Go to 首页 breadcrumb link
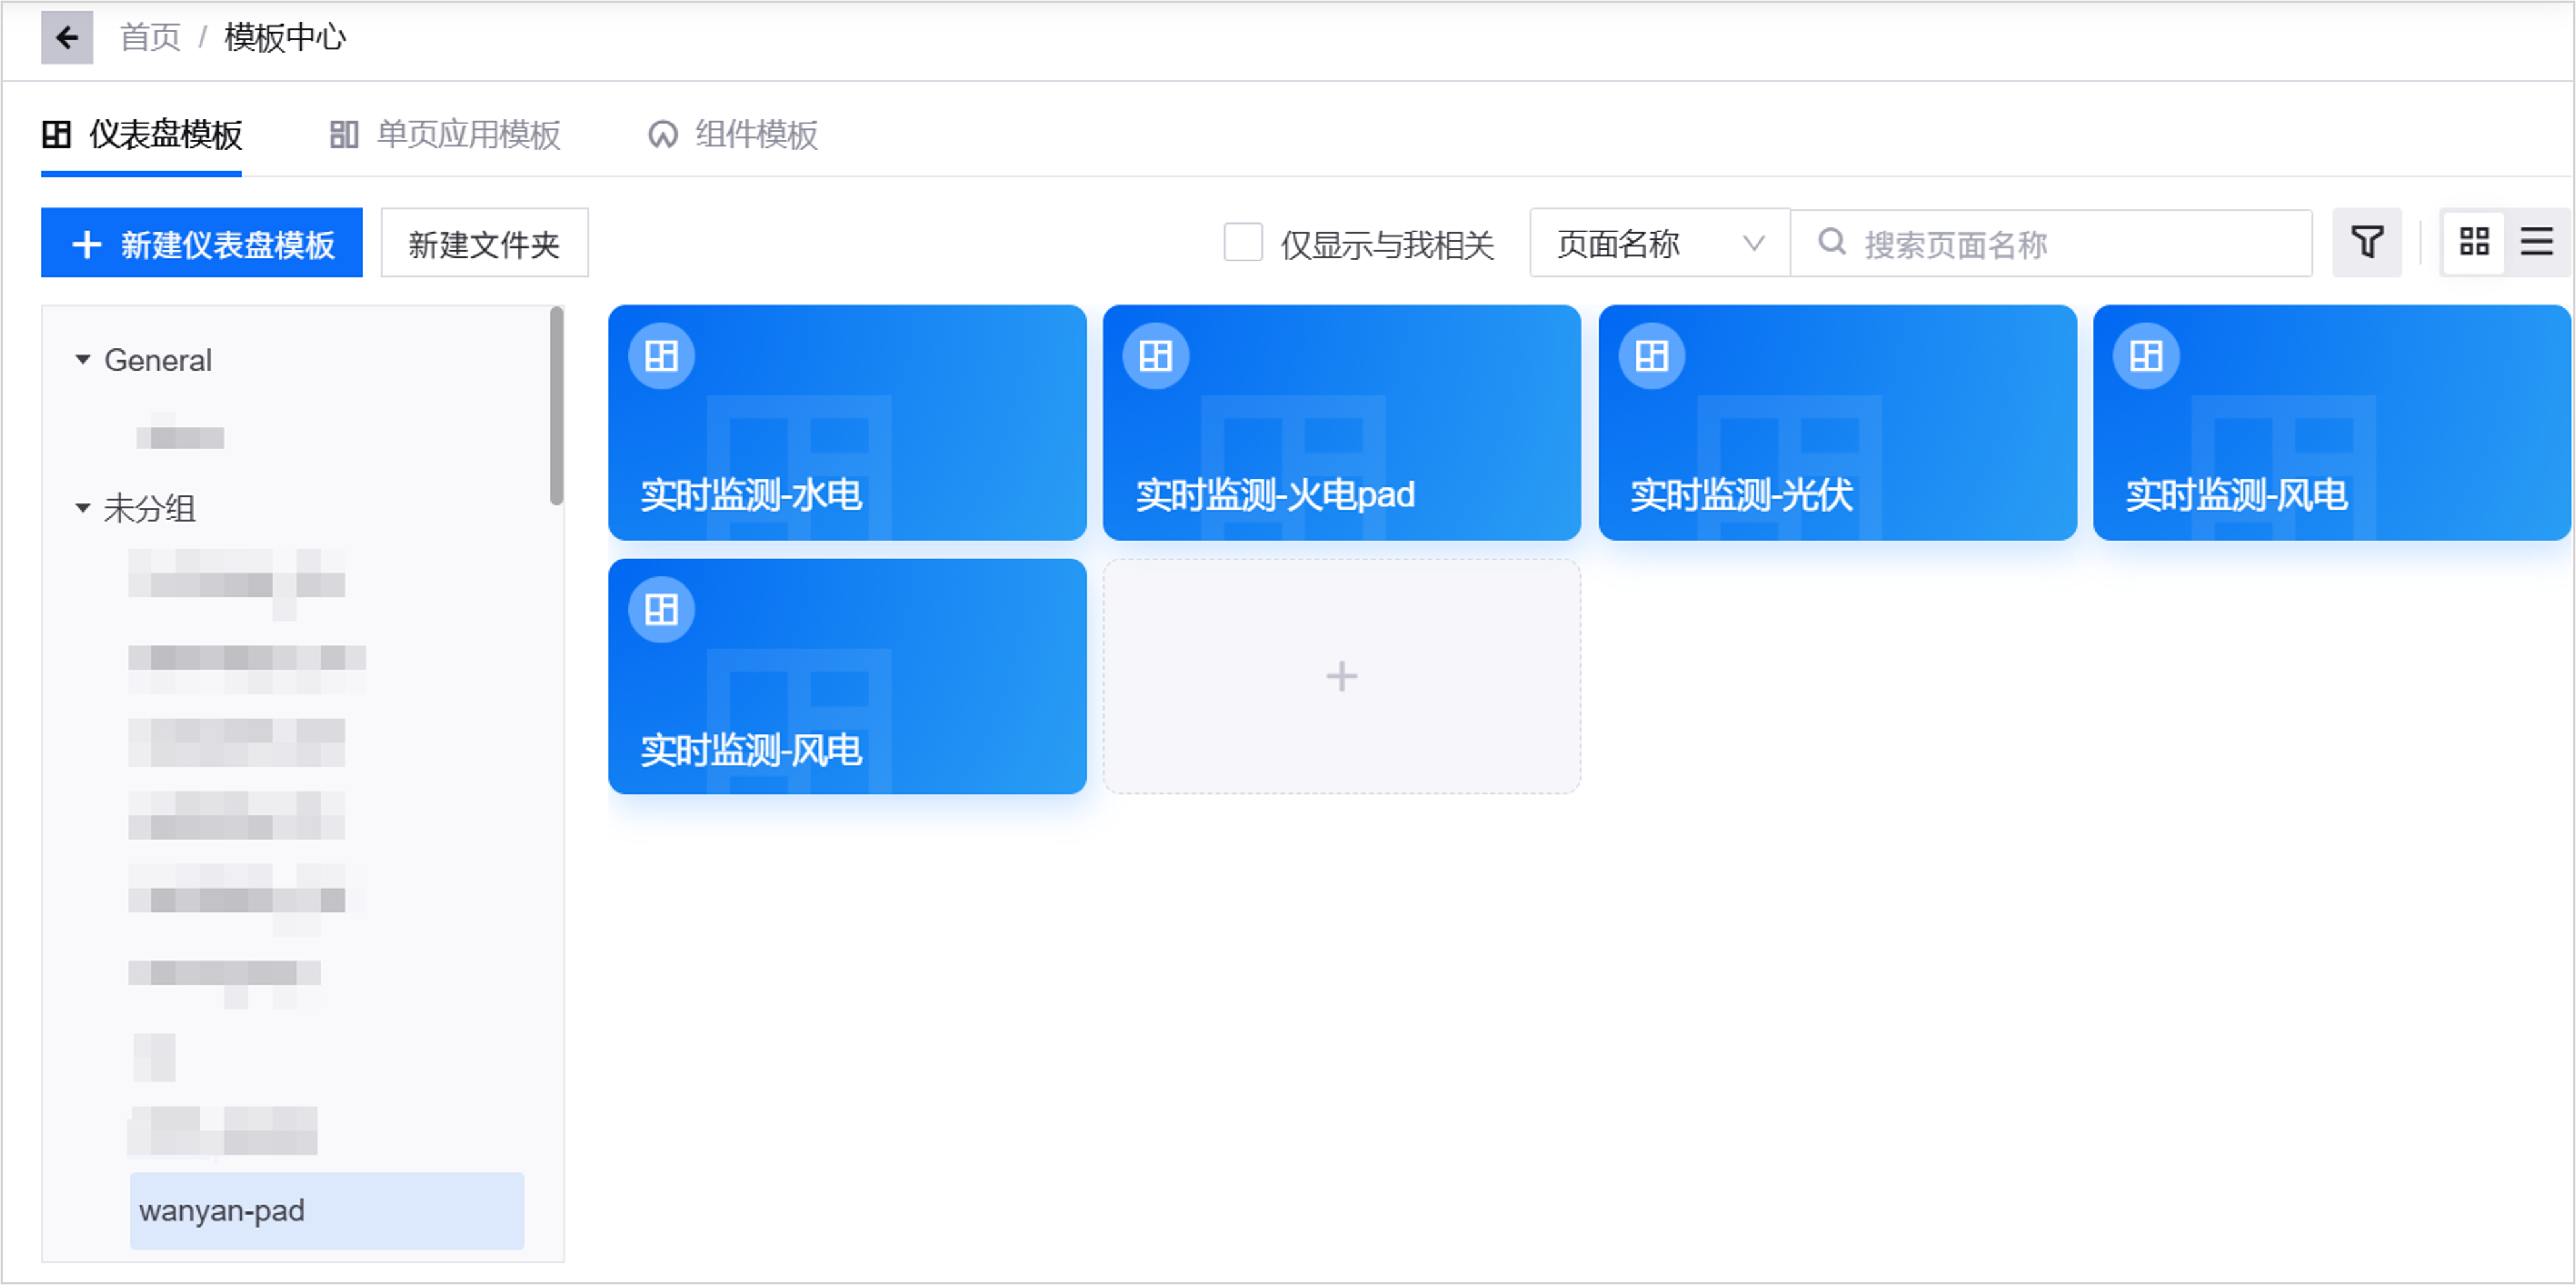This screenshot has height=1285, width=2576. point(150,38)
